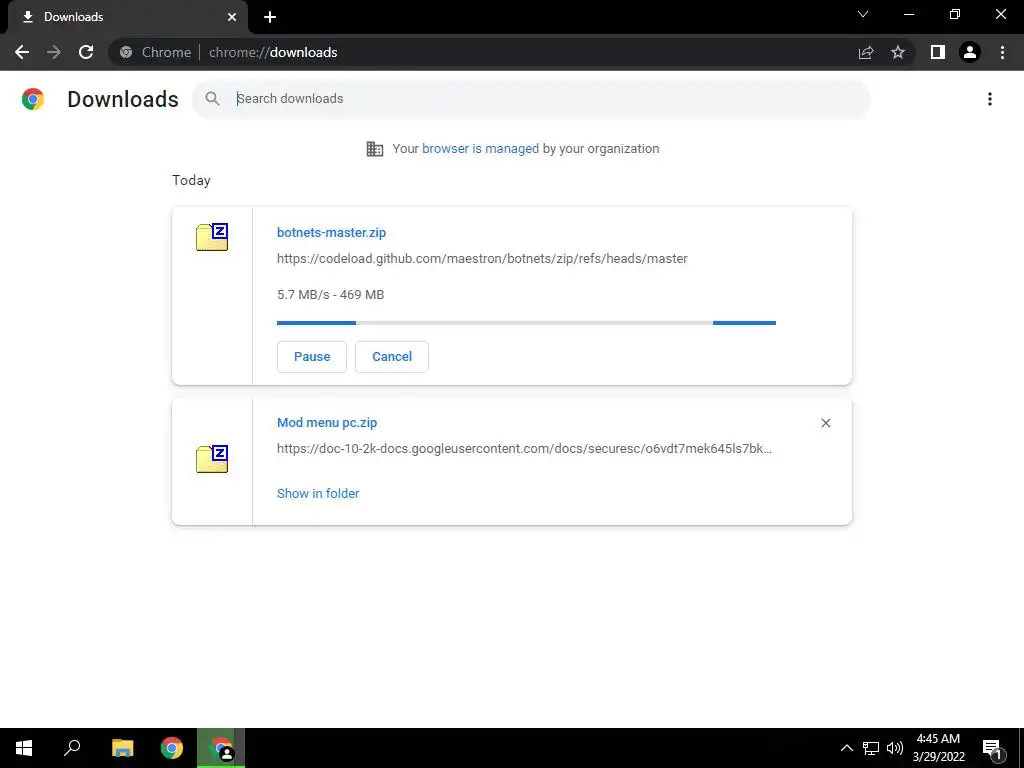Open the botnets-master.zip file link
The width and height of the screenshot is (1024, 768).
point(331,232)
